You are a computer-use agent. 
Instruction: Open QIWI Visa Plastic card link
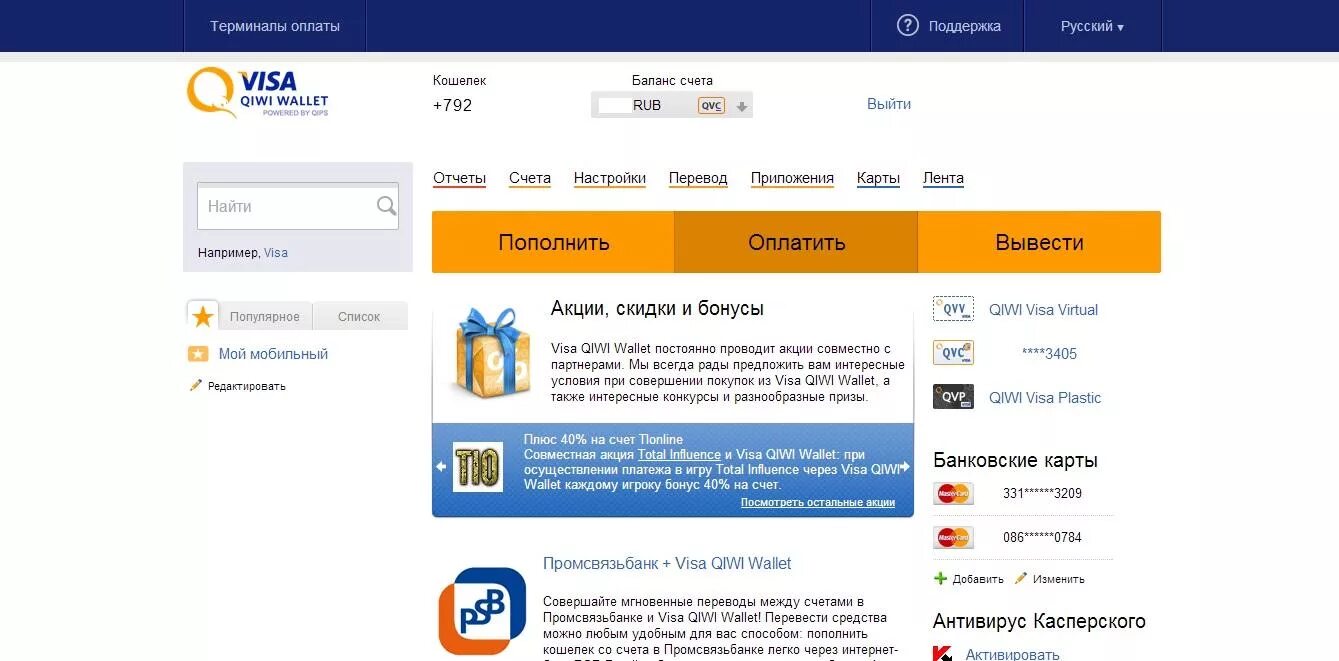tap(1045, 398)
